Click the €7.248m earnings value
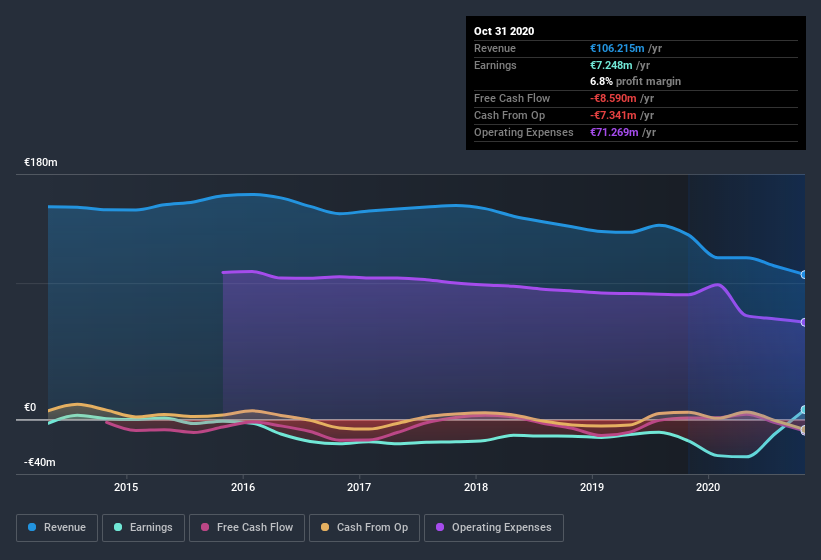The height and width of the screenshot is (560, 821). coord(611,65)
